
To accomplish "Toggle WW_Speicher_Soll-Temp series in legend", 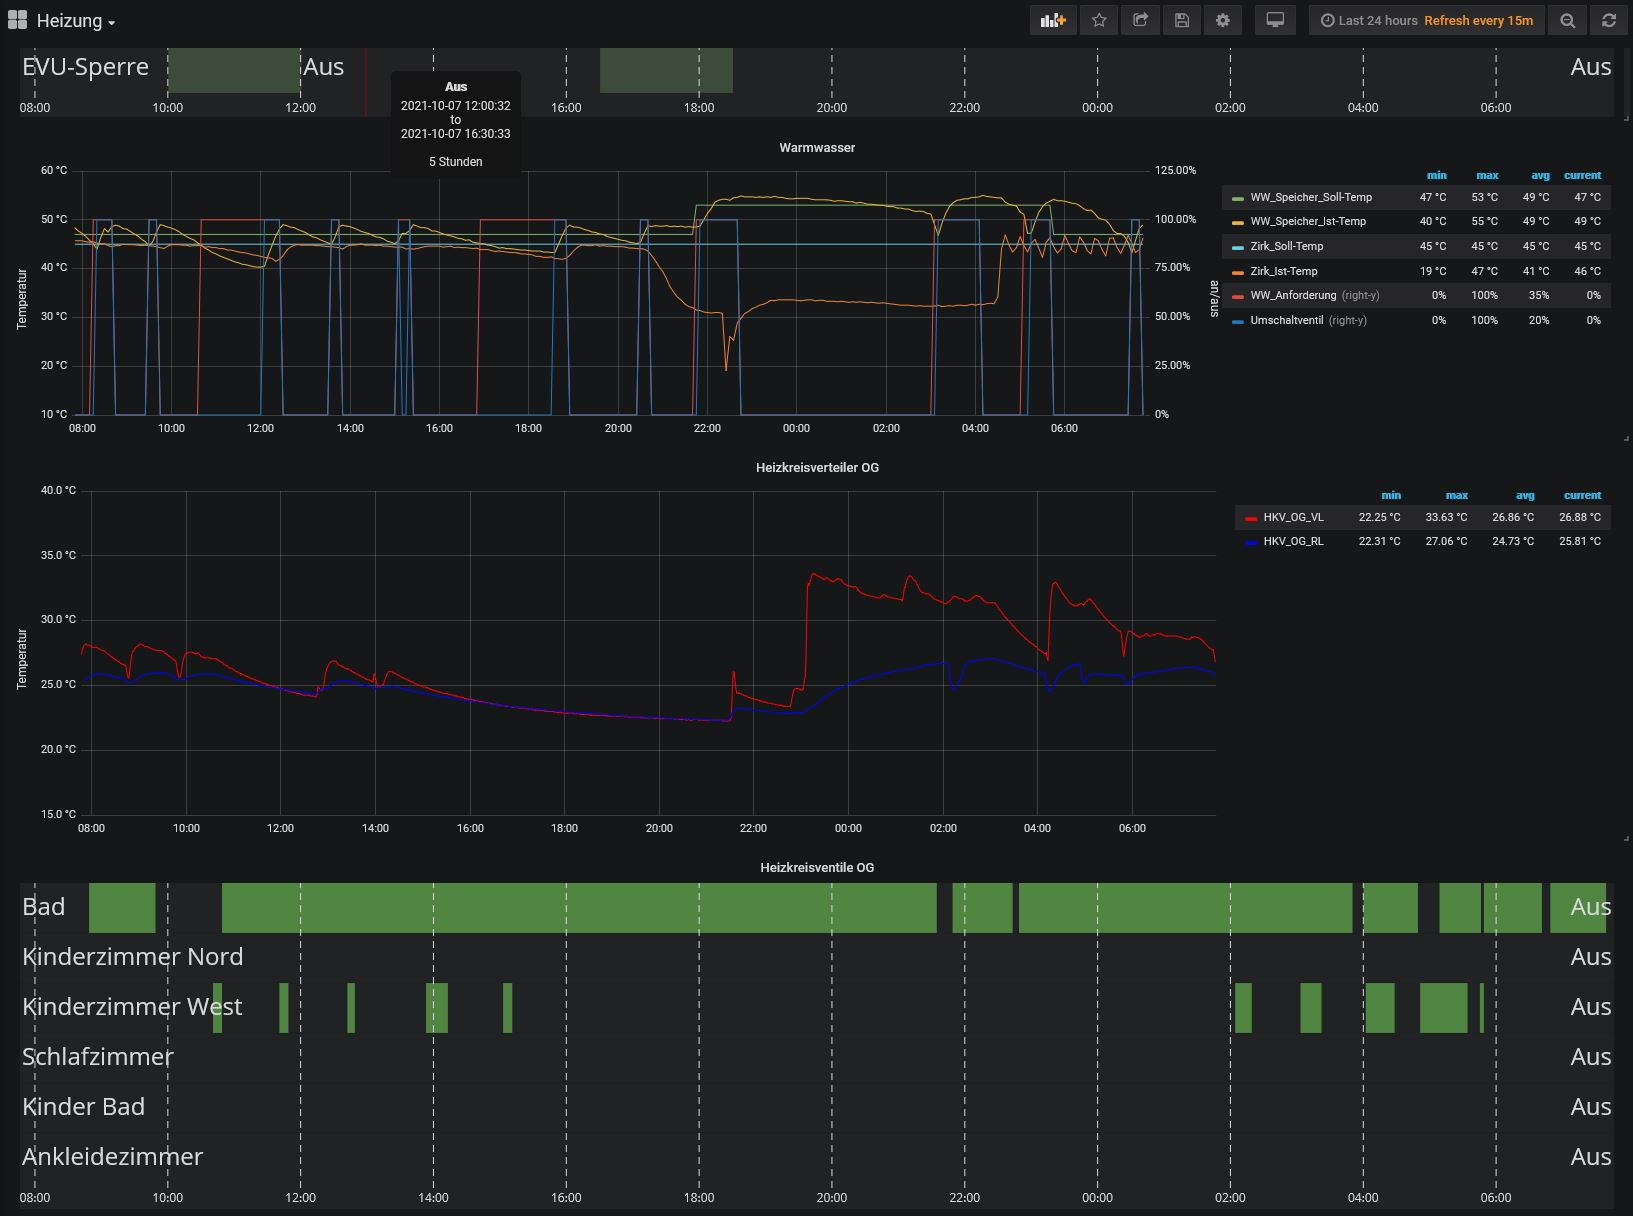I will 1310,197.
